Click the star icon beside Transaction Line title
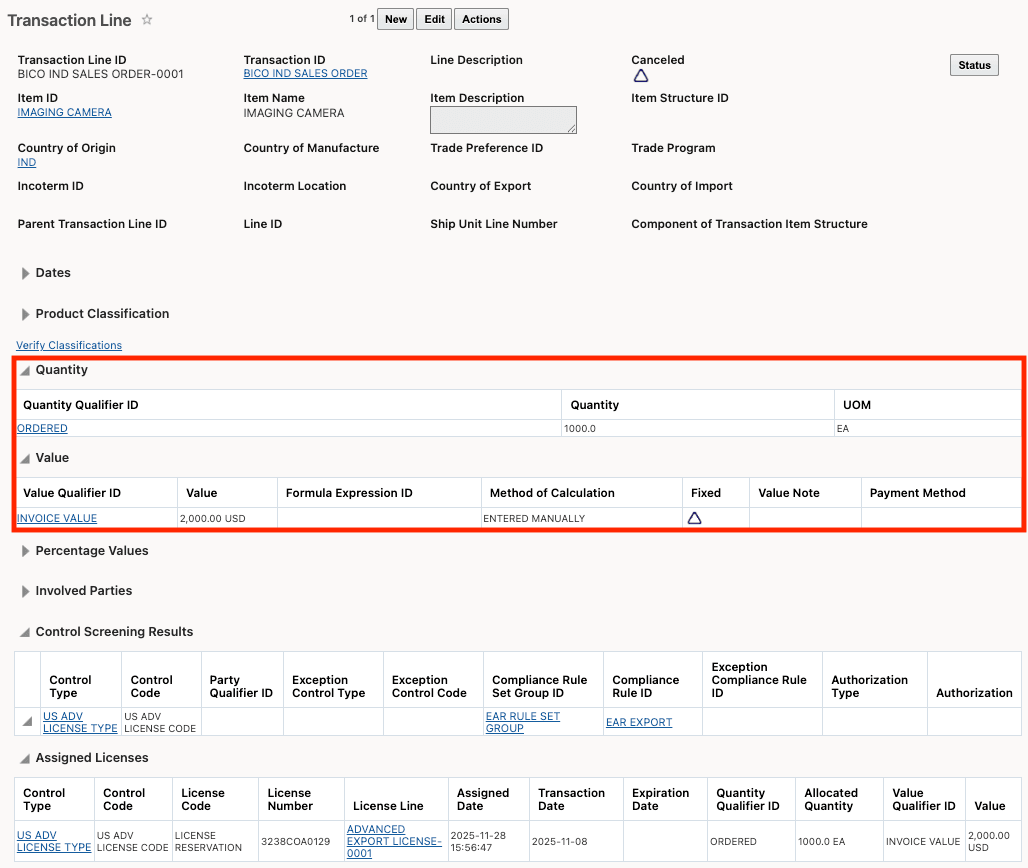Image resolution: width=1028 pixels, height=868 pixels. 148,20
